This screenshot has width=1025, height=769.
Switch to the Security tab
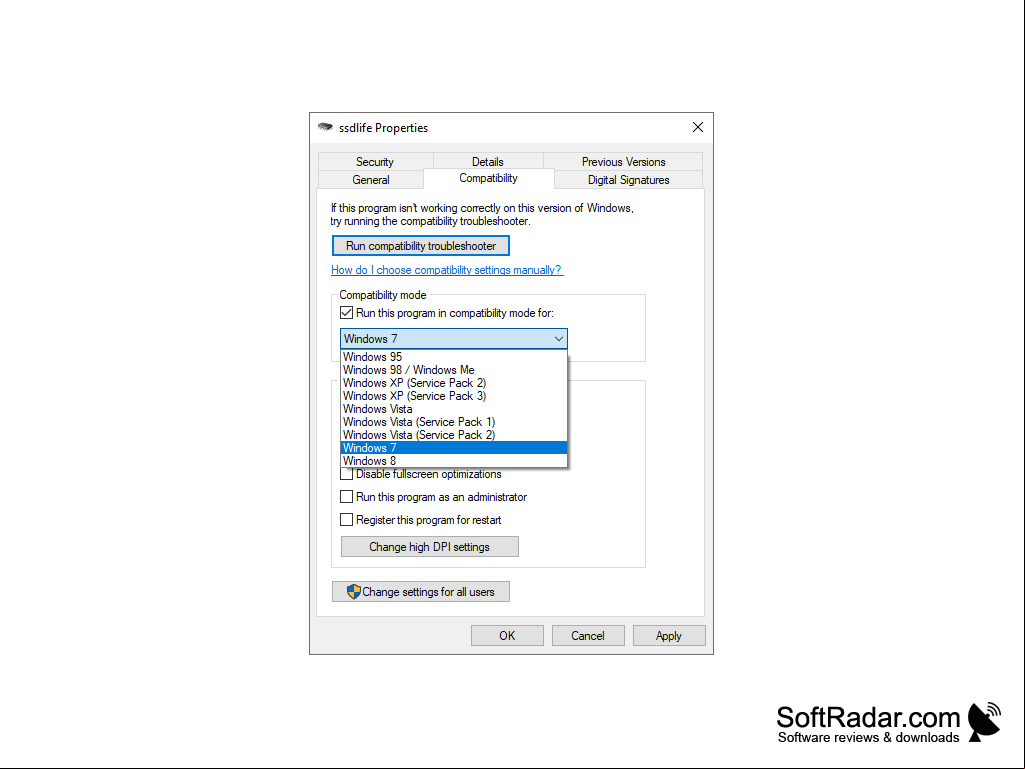point(375,162)
